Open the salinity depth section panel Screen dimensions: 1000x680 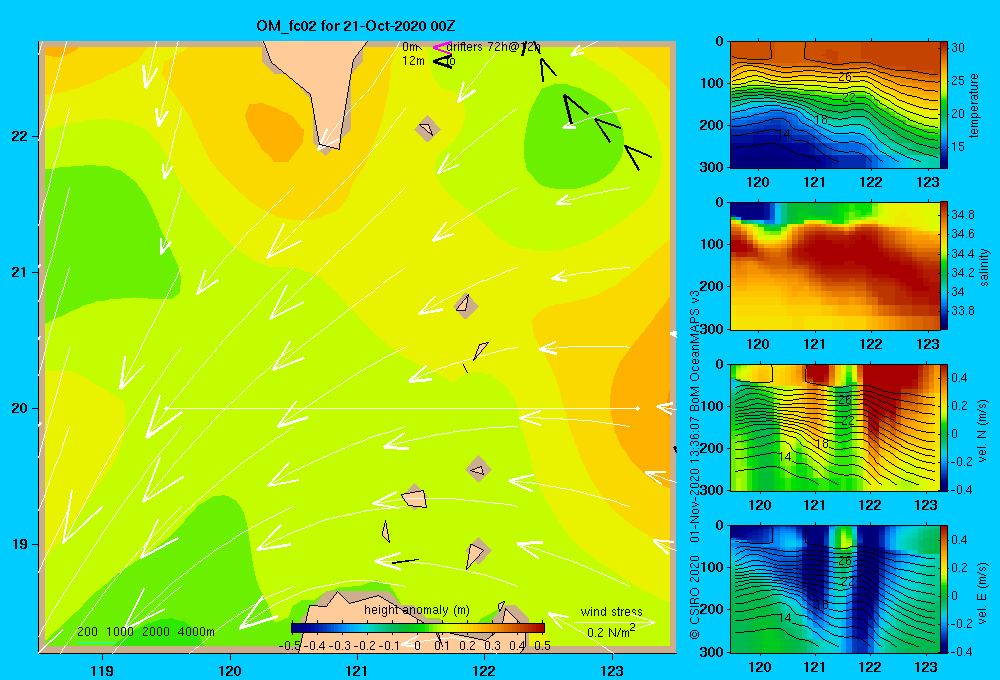coord(834,266)
